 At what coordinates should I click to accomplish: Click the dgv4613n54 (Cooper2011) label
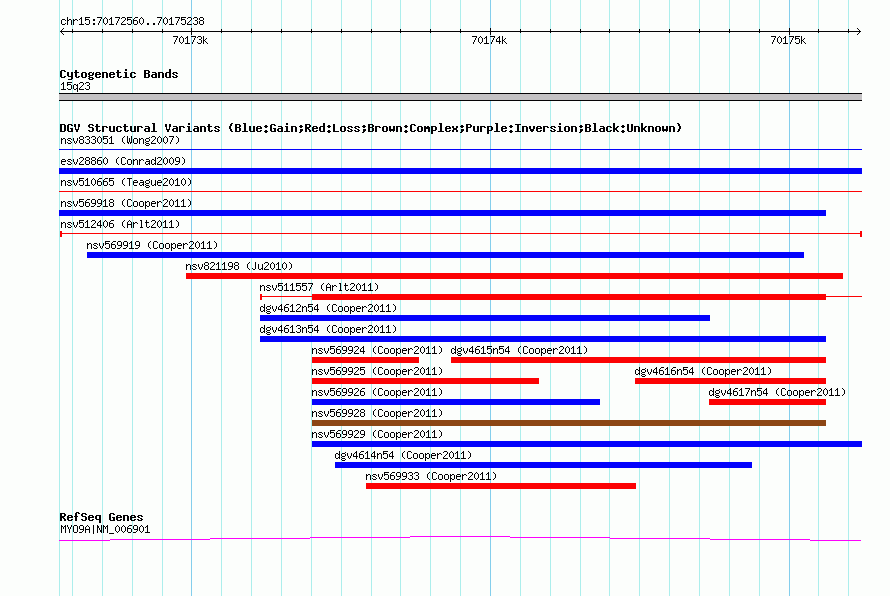pyautogui.click(x=328, y=329)
